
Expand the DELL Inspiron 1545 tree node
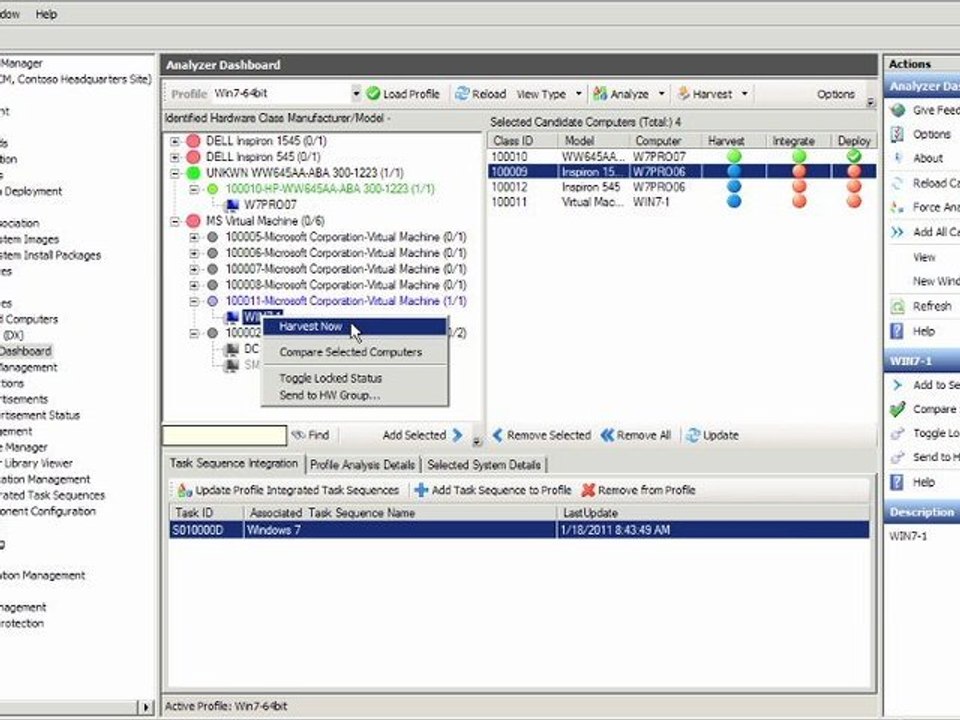pos(175,141)
